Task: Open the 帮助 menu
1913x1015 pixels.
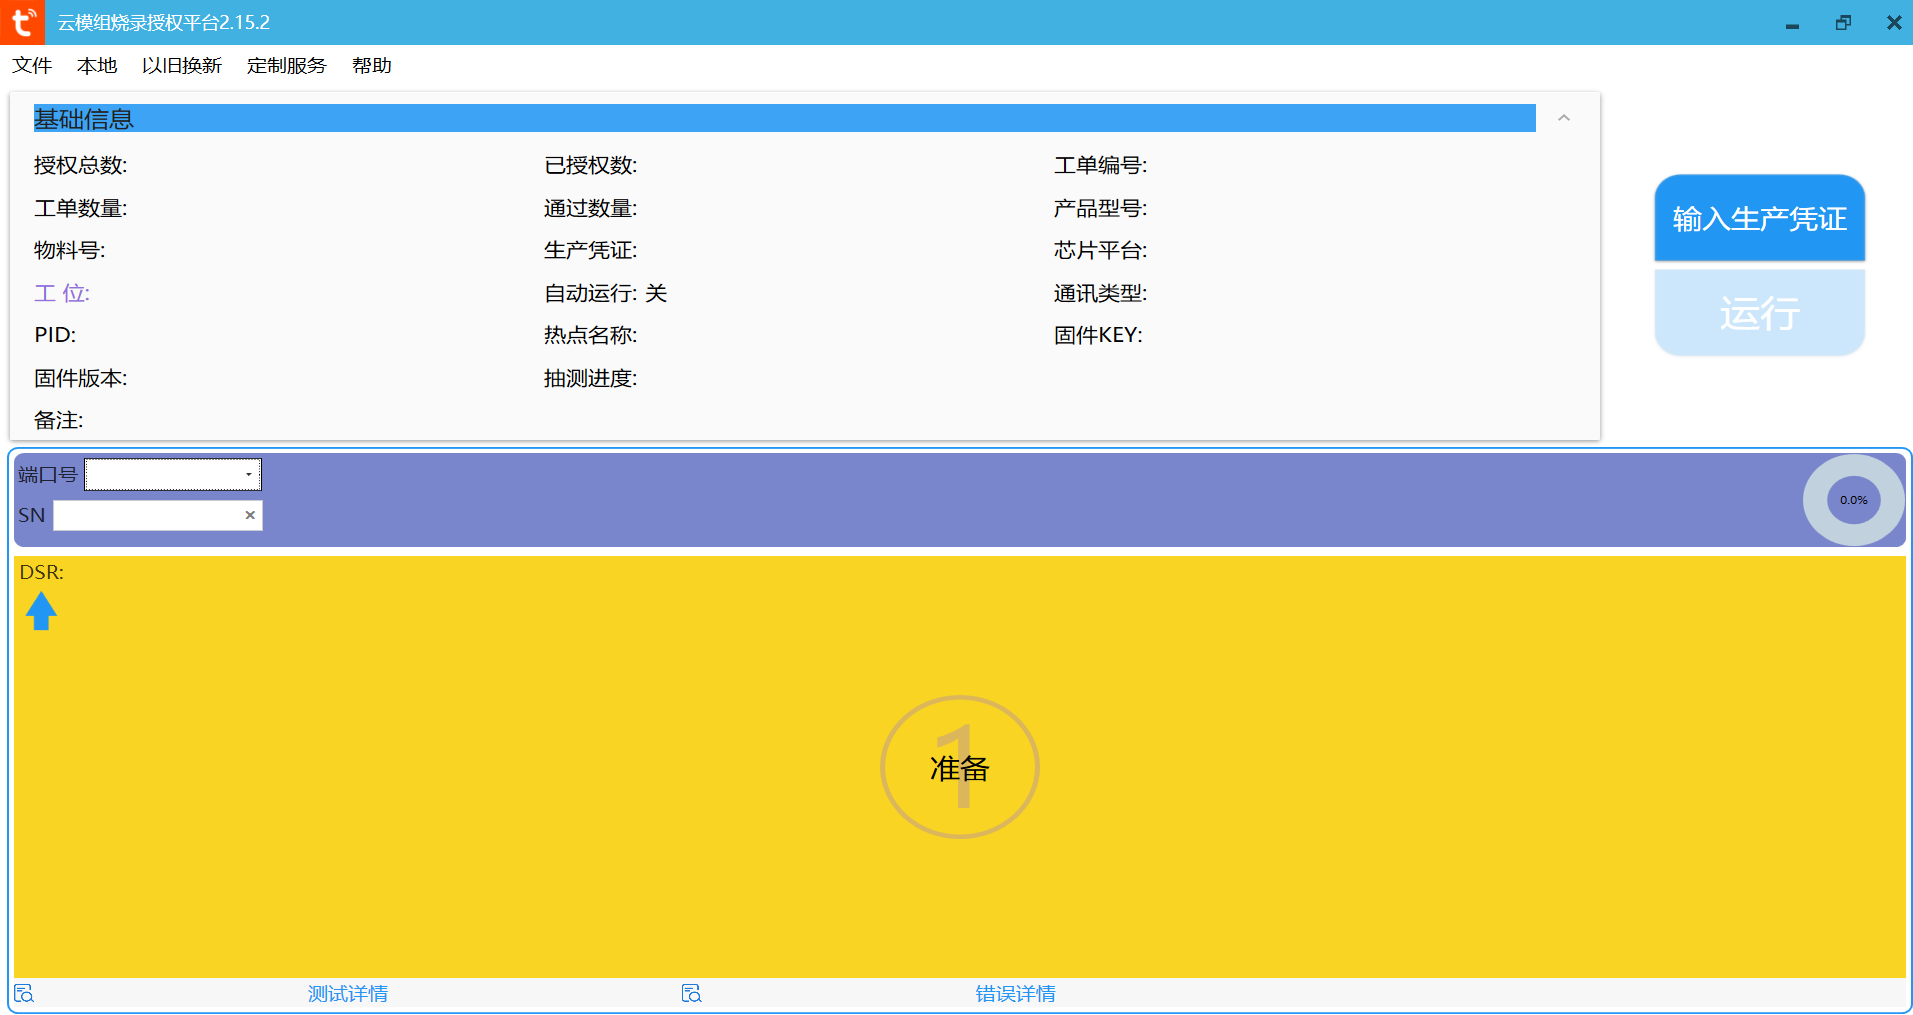Action: coord(372,65)
